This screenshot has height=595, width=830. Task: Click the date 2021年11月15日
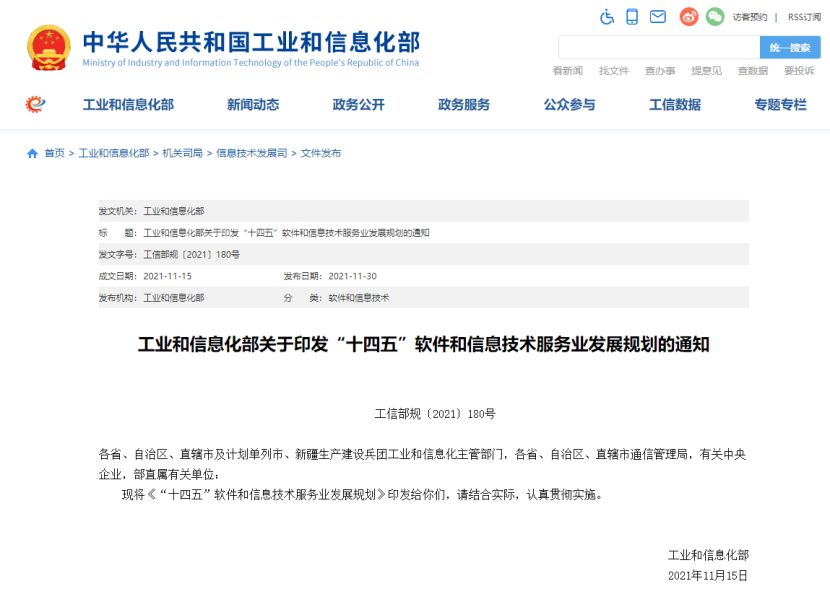point(708,576)
